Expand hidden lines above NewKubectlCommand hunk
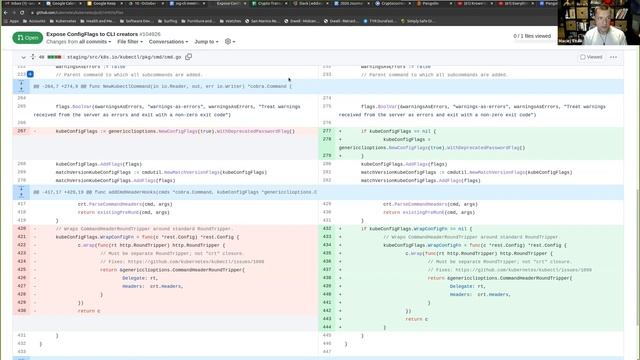 point(21,86)
